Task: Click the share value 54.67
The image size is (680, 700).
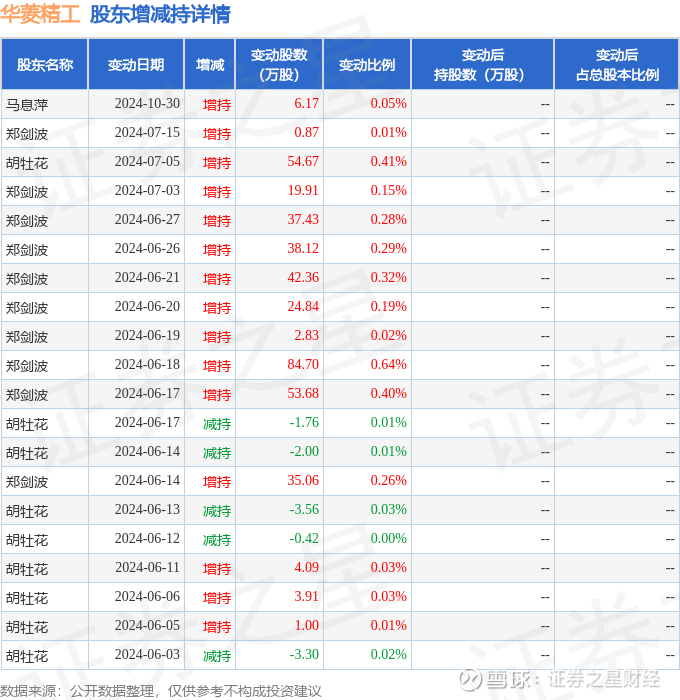Action: coord(303,162)
